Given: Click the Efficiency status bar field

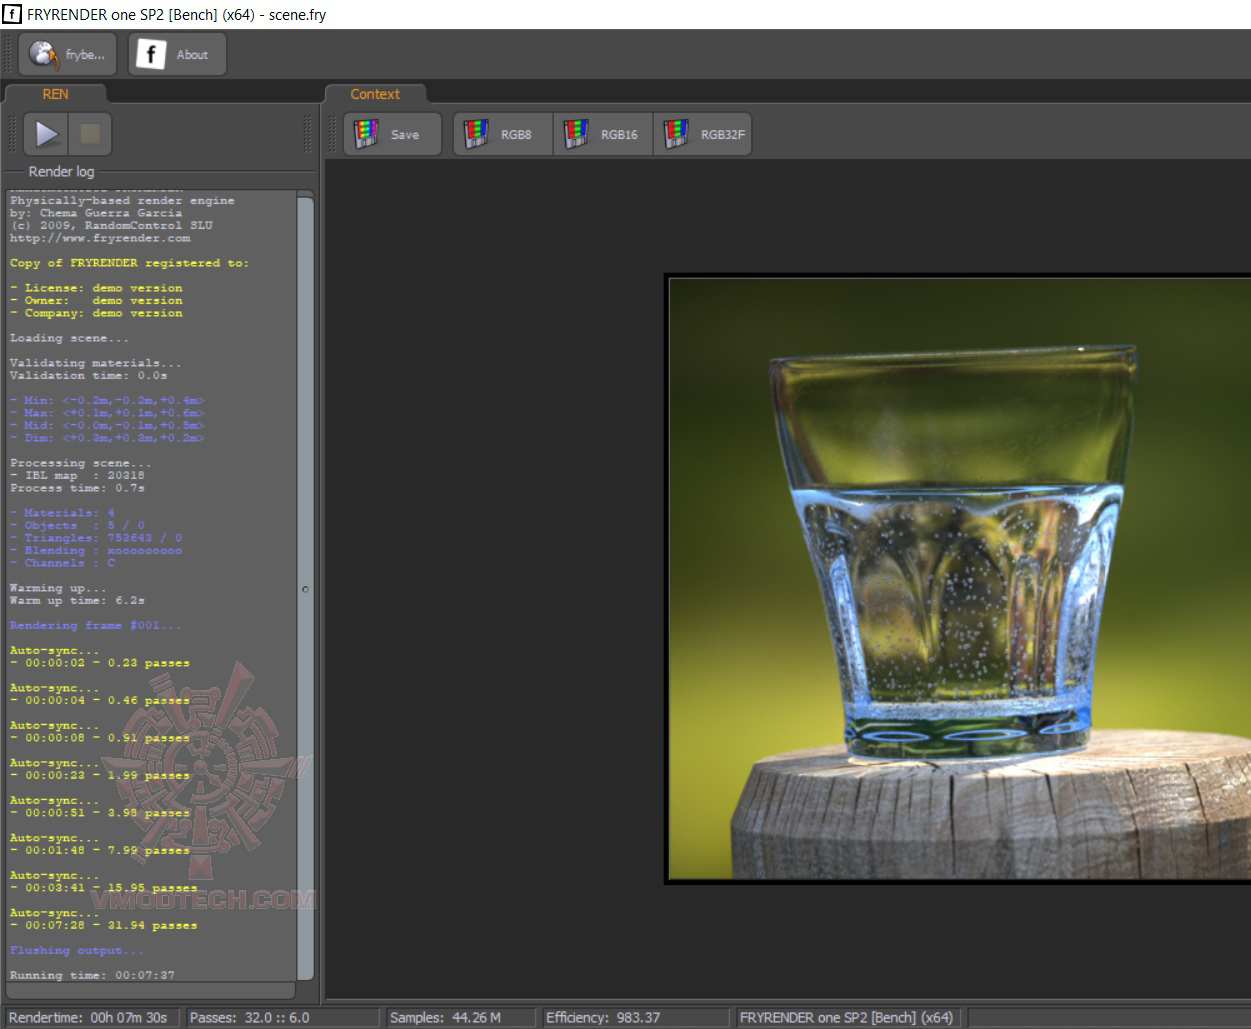Looking at the screenshot, I should [603, 1017].
